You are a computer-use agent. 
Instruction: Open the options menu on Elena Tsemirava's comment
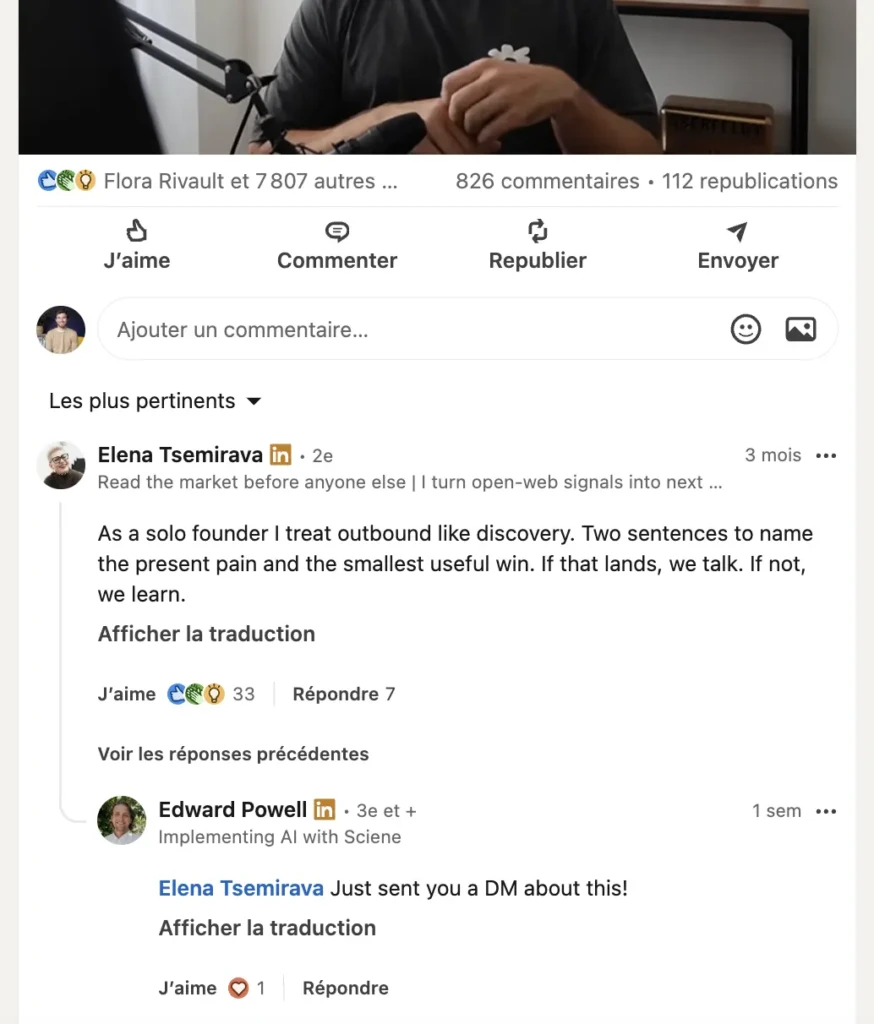[x=827, y=455]
